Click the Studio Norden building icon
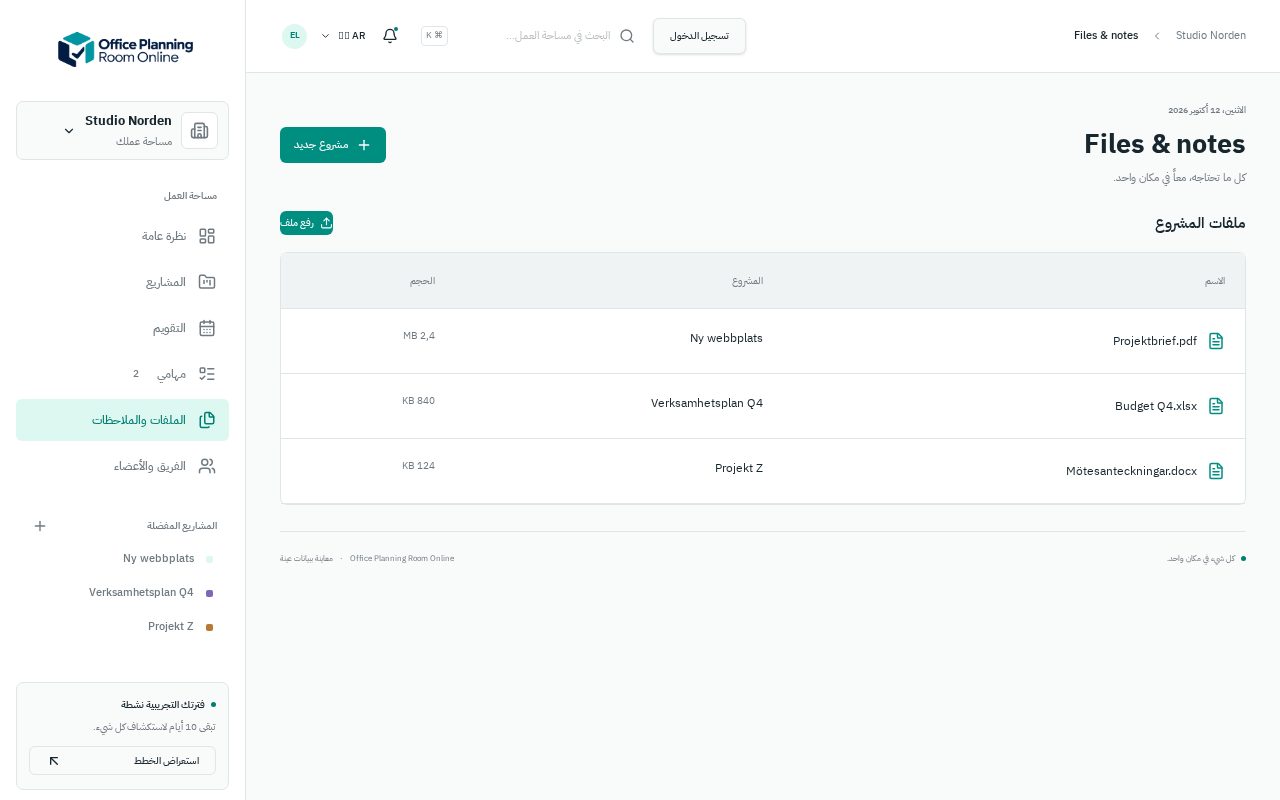Image resolution: width=1280 pixels, height=800 pixels. (199, 130)
